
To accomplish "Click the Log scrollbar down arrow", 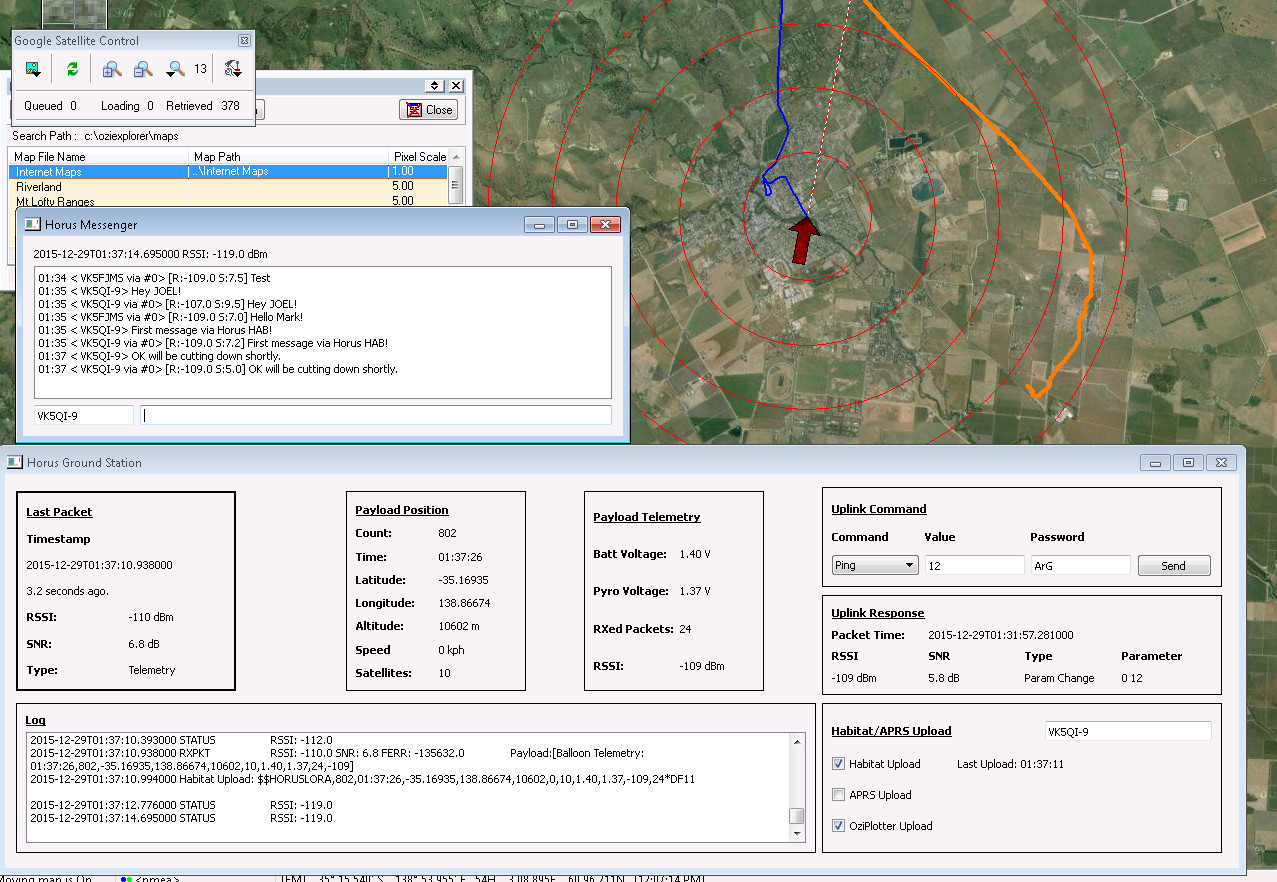I will point(796,833).
